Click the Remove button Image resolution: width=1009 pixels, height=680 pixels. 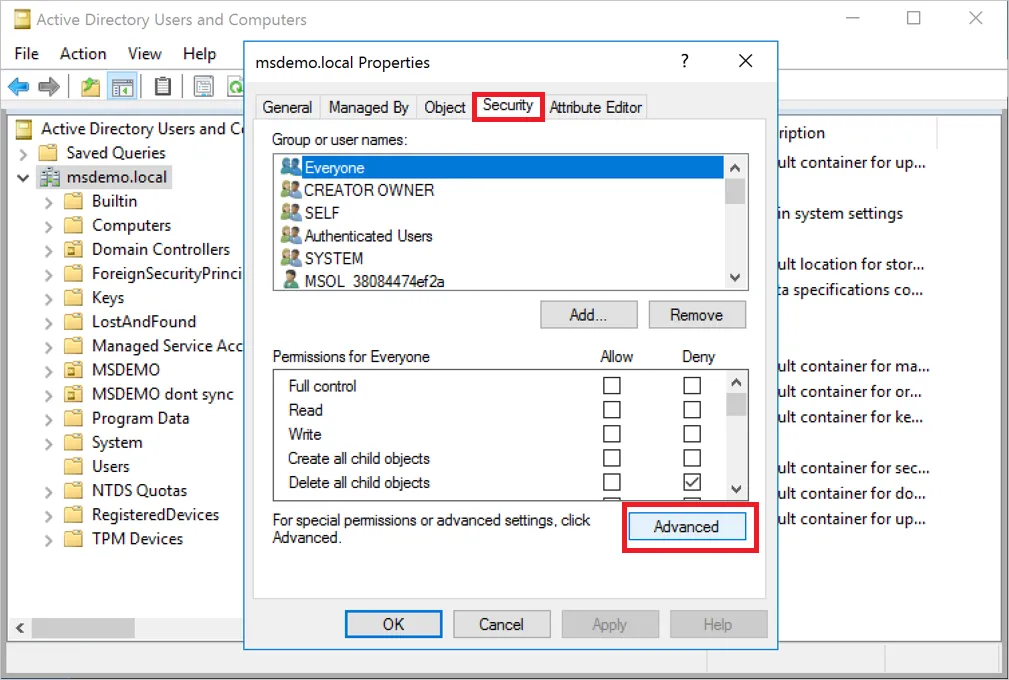(x=696, y=315)
